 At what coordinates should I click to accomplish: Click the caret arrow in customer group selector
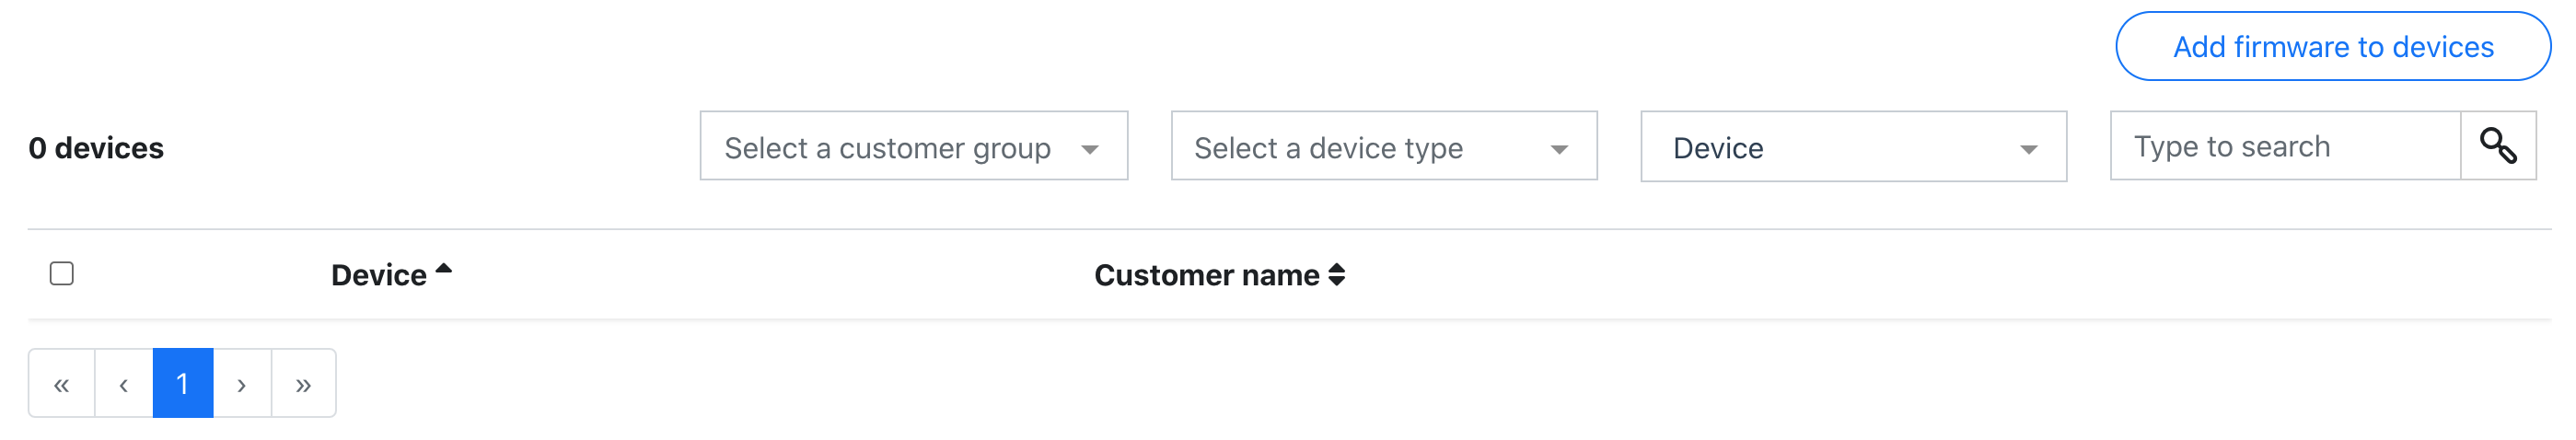click(1090, 150)
